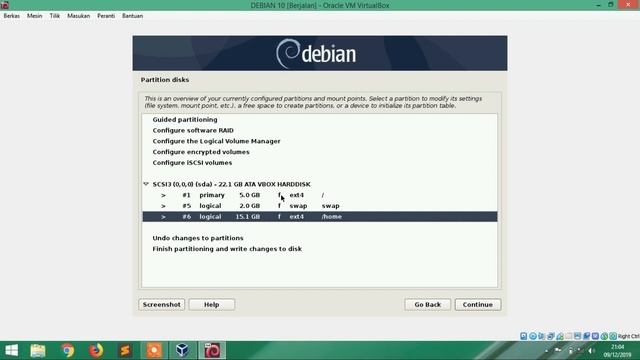The height and width of the screenshot is (360, 640).
Task: Open the Masukan menu
Action: pos(78,16)
